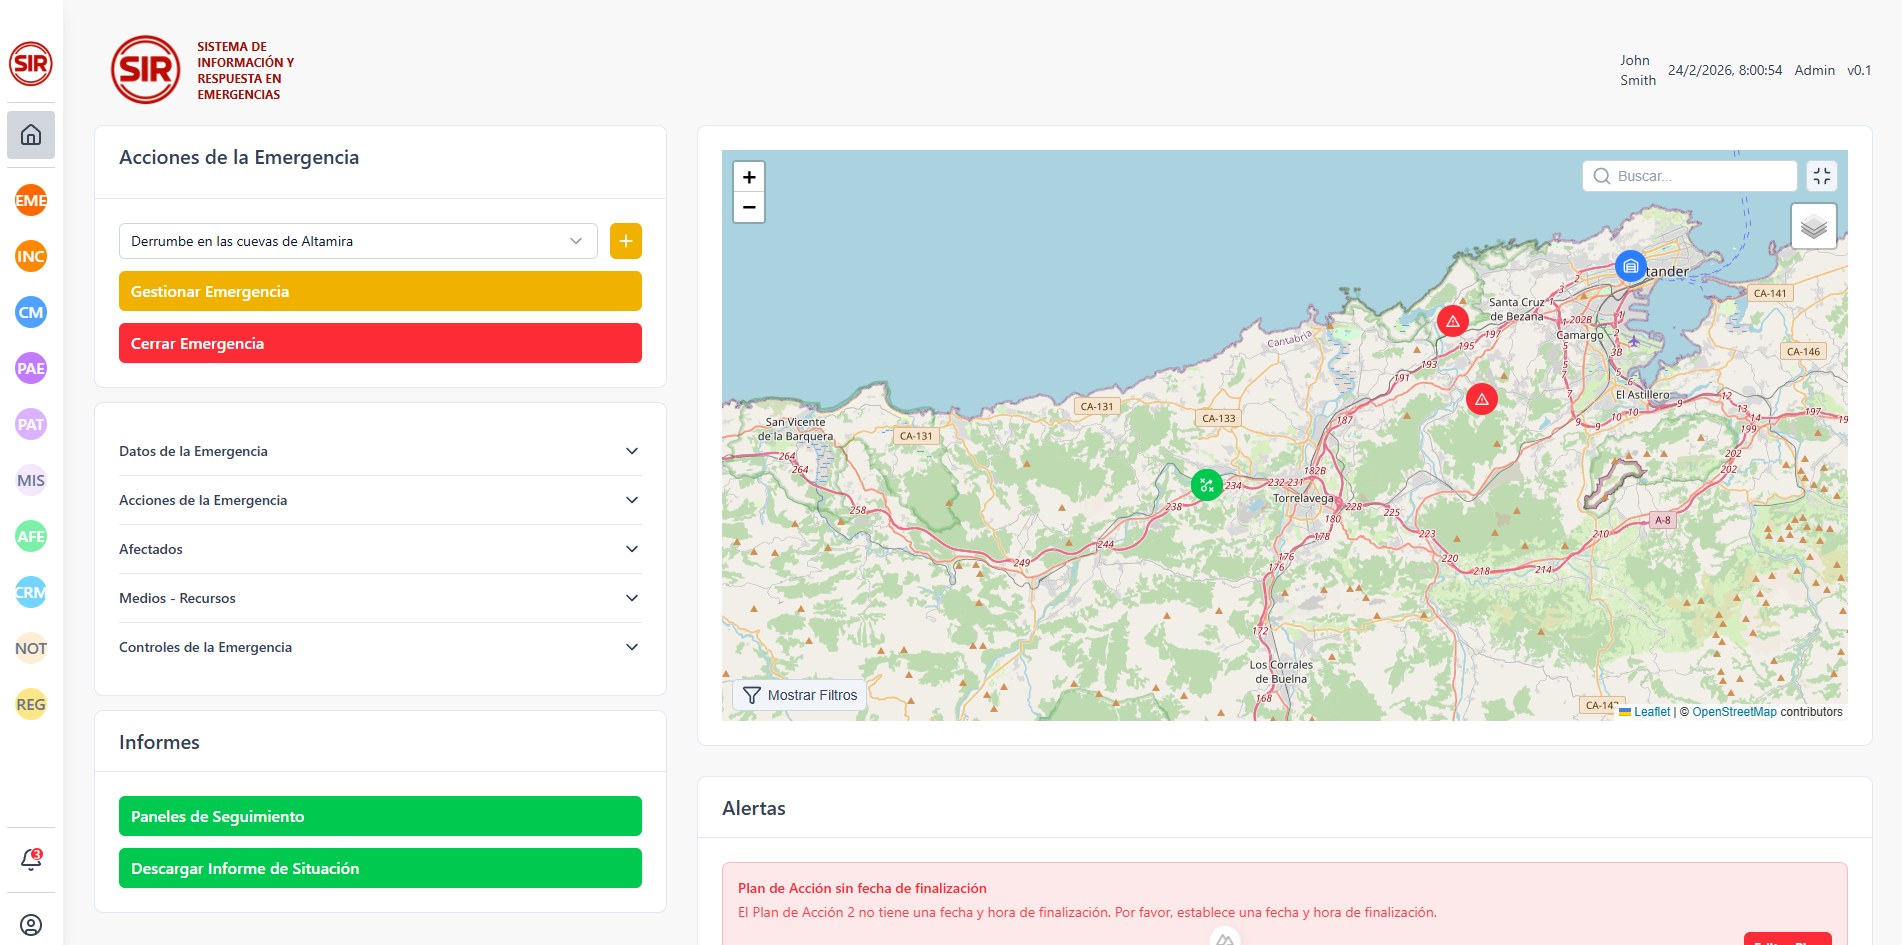1902x945 pixels.
Task: Show map filters
Action: click(x=800, y=695)
